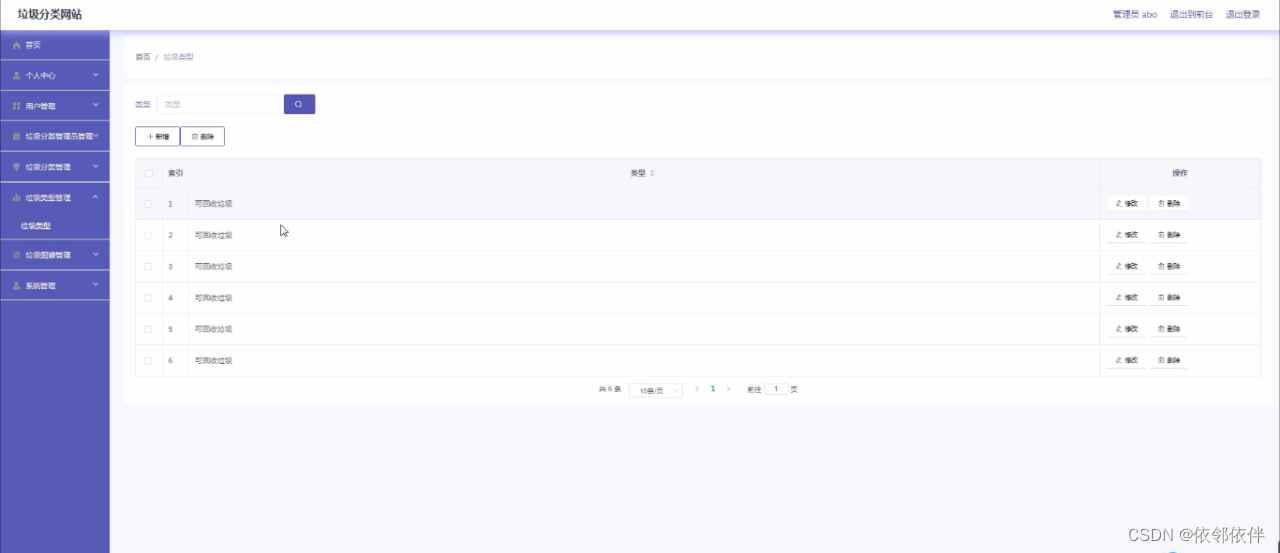Tick the select-all checkbox in table header
The width and height of the screenshot is (1280, 553).
(x=149, y=173)
